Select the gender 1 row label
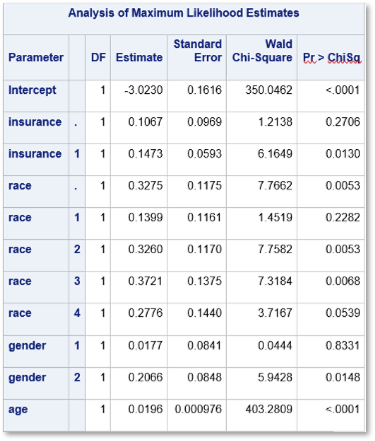The height and width of the screenshot is (441, 375). 27,346
